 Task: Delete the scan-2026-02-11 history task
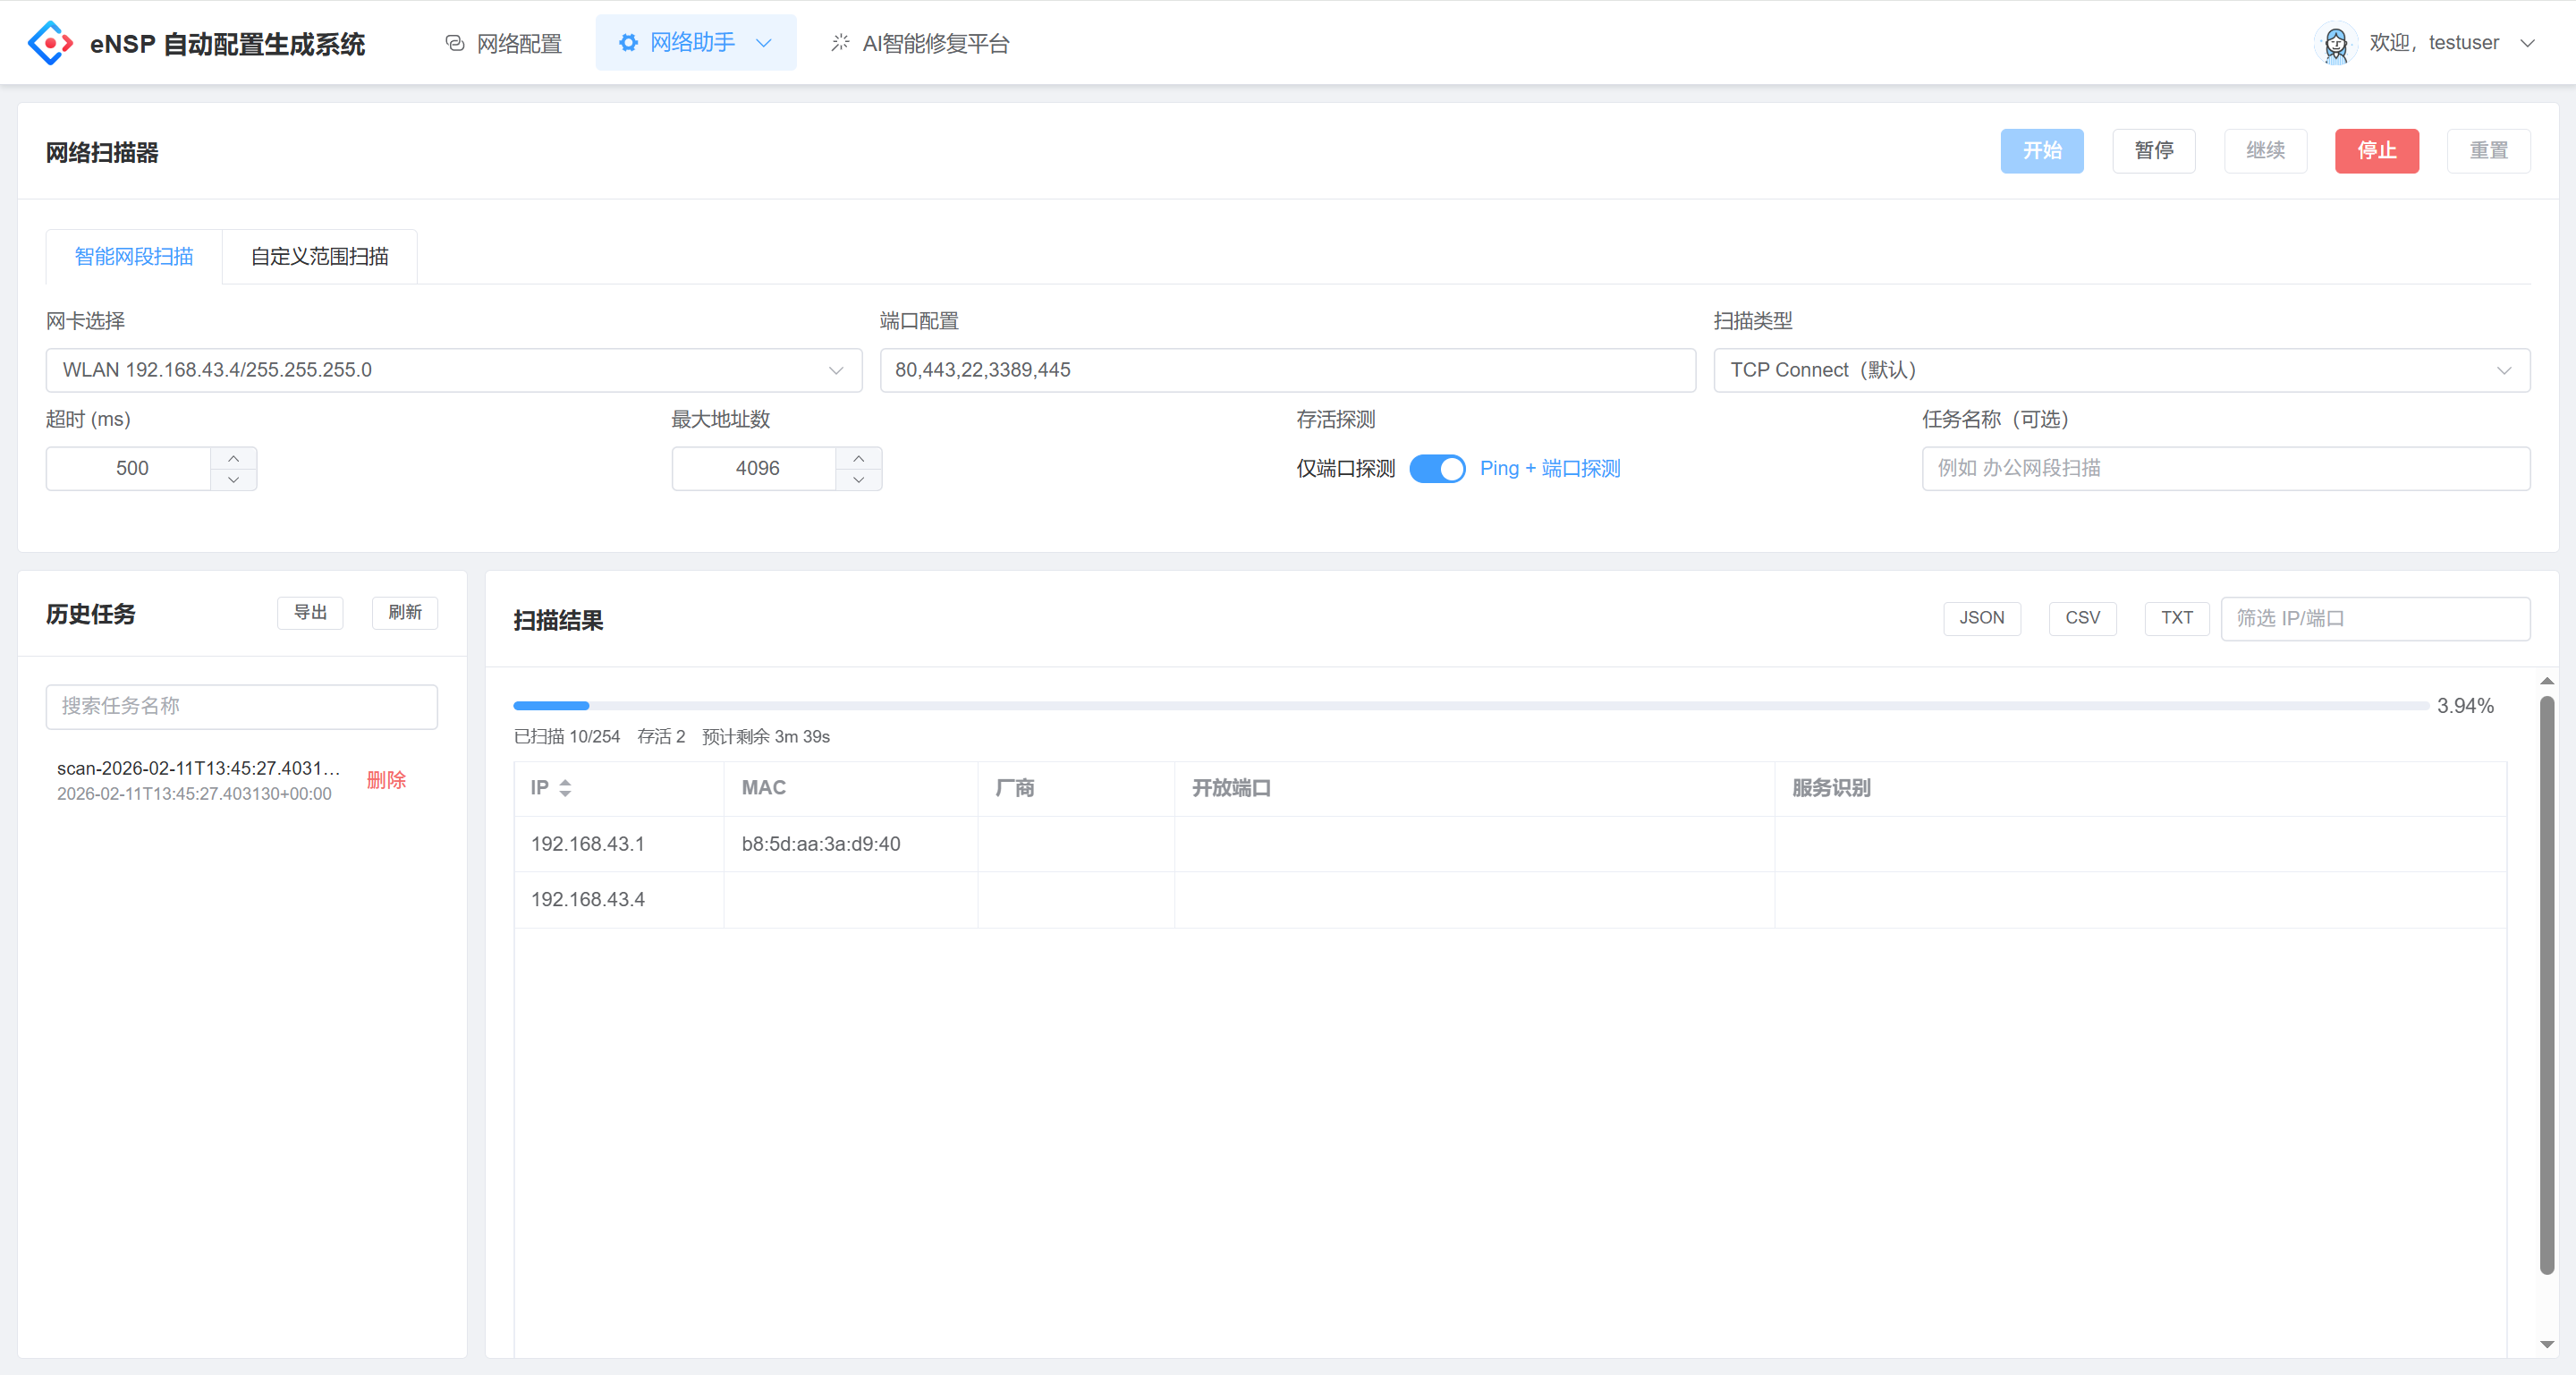386,780
